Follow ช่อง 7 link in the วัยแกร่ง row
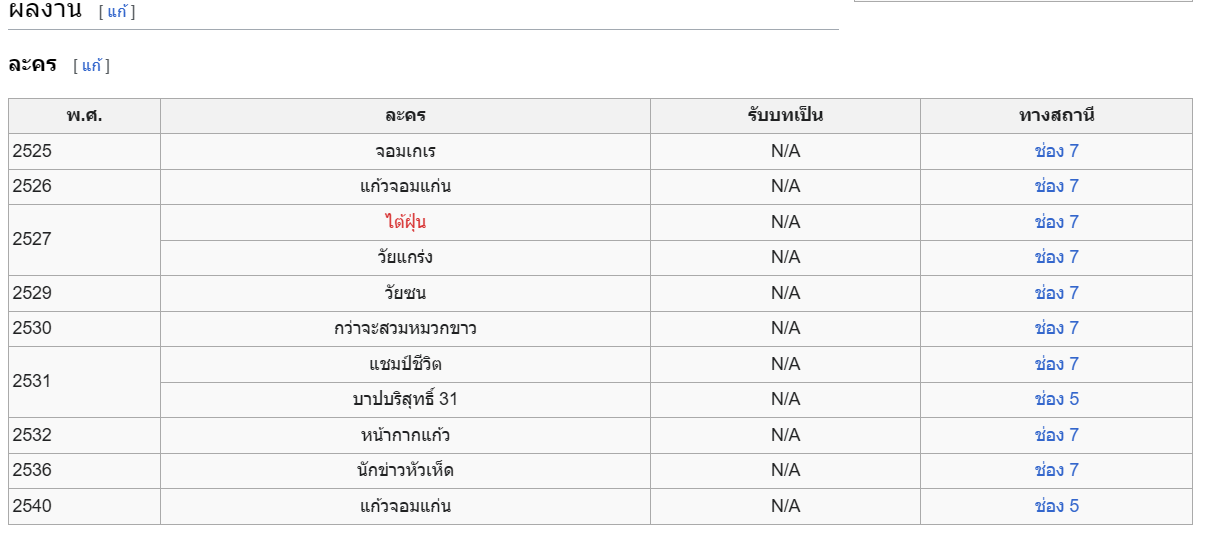The width and height of the screenshot is (1206, 537). click(x=1056, y=257)
